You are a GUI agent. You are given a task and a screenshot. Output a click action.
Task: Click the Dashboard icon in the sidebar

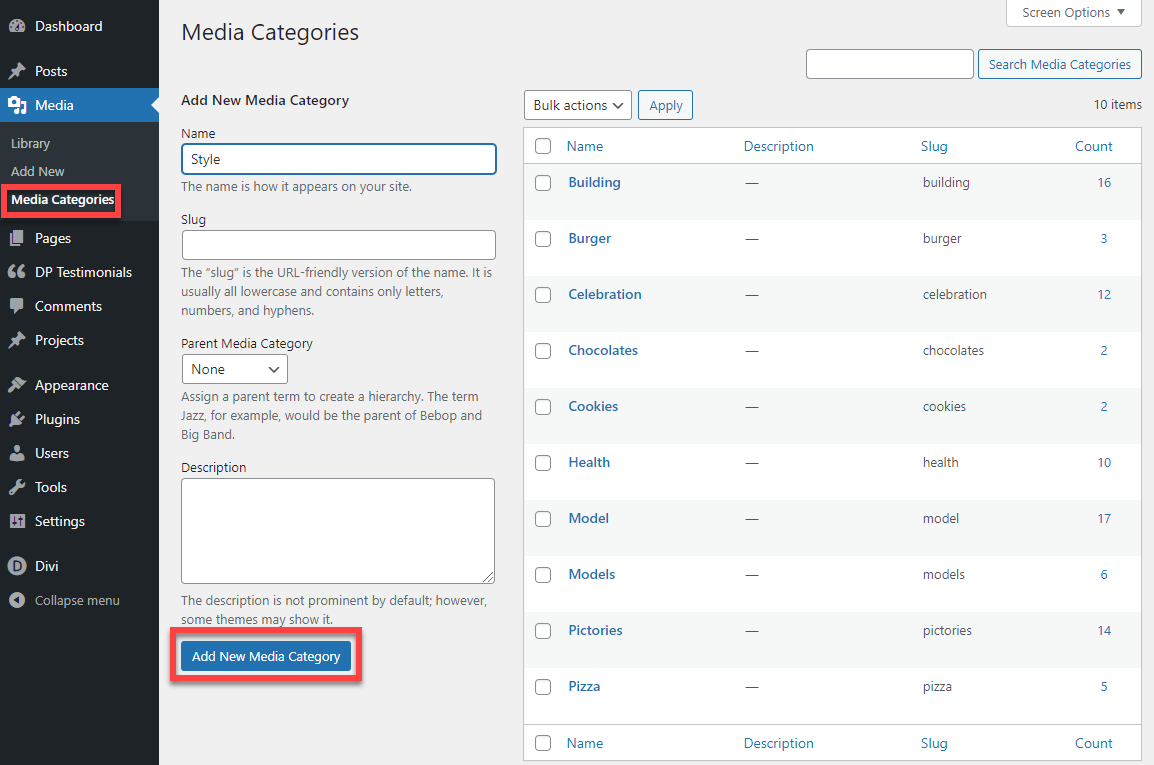point(17,26)
